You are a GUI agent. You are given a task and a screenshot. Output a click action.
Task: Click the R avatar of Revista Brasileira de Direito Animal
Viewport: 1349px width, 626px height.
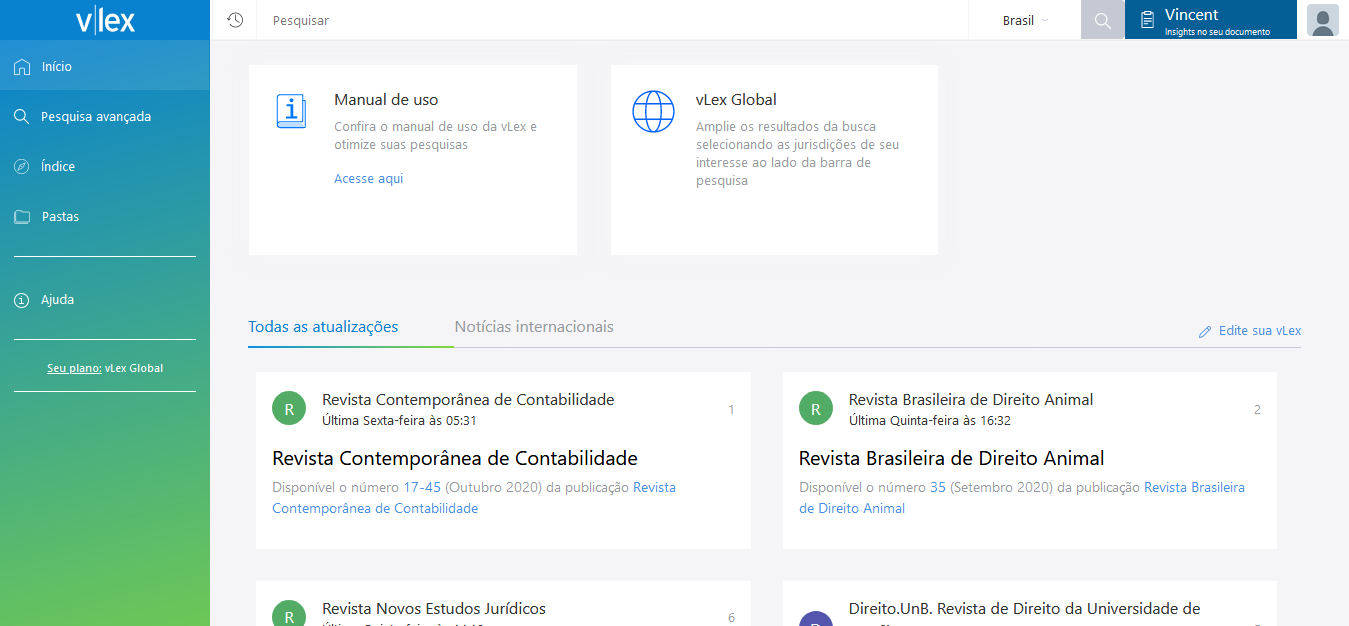point(816,408)
